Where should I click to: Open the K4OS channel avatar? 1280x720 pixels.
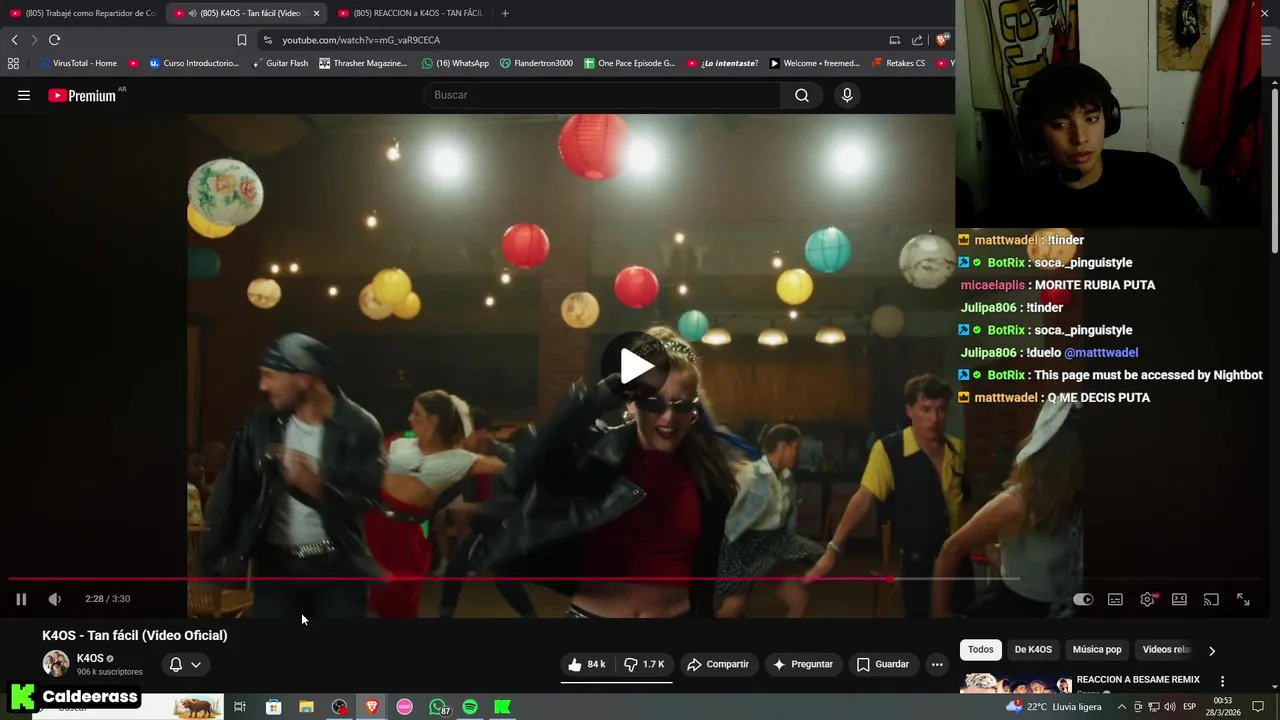click(56, 663)
